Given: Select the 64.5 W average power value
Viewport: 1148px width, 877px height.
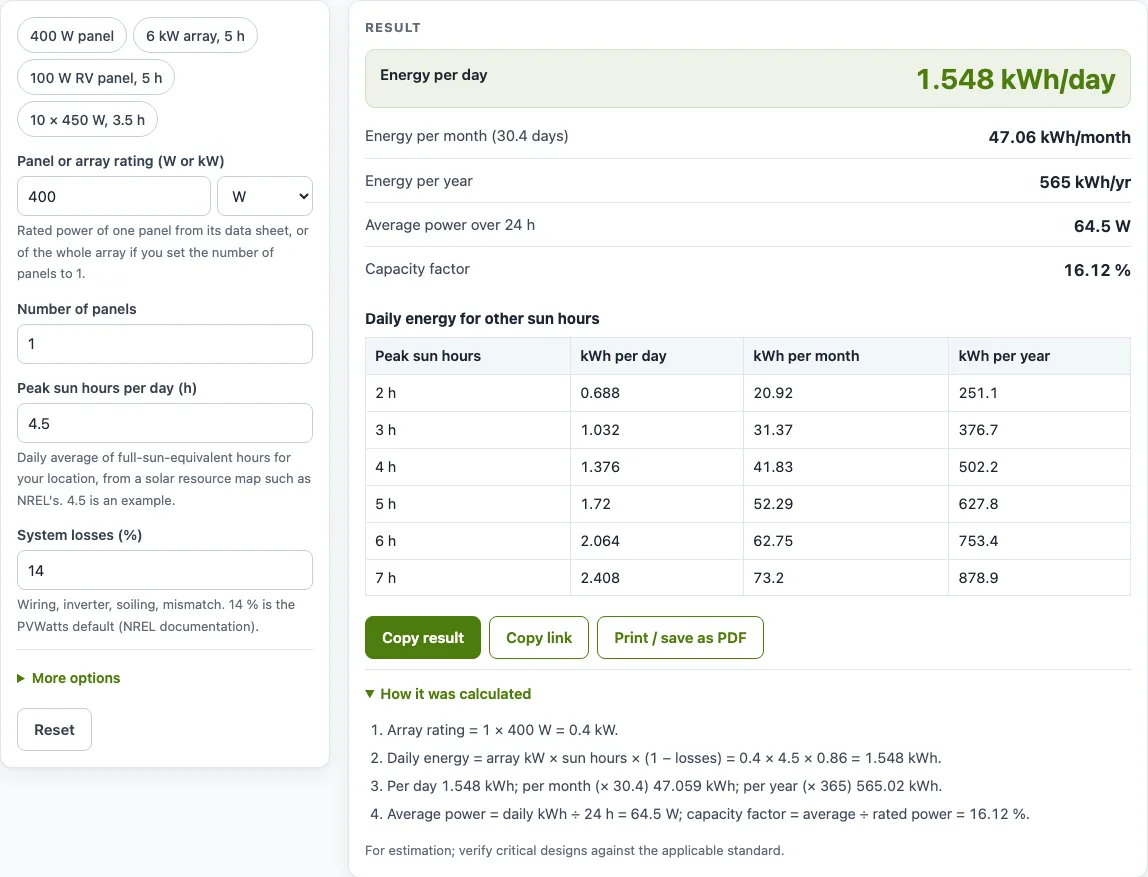Looking at the screenshot, I should [1102, 226].
